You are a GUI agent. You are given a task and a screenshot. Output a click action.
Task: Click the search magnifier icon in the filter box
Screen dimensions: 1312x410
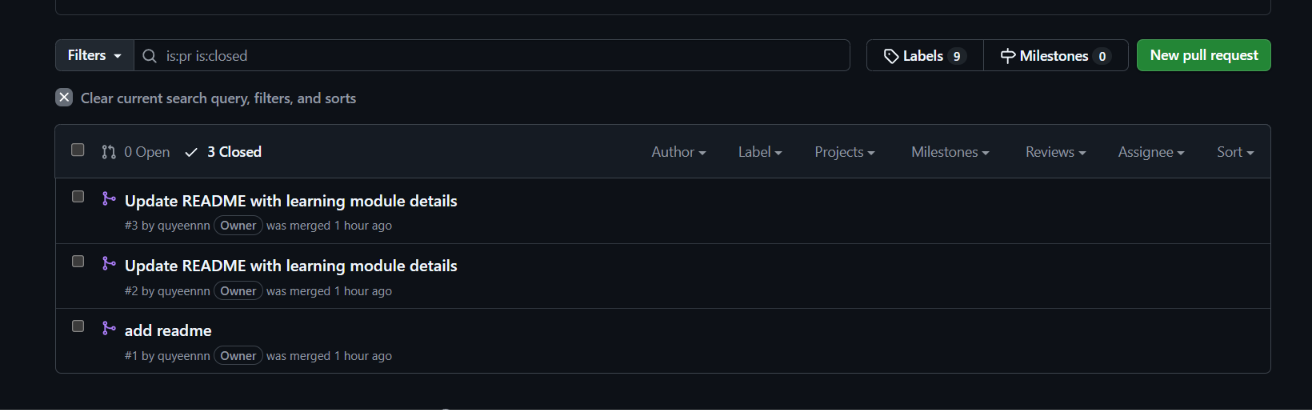[x=149, y=56]
